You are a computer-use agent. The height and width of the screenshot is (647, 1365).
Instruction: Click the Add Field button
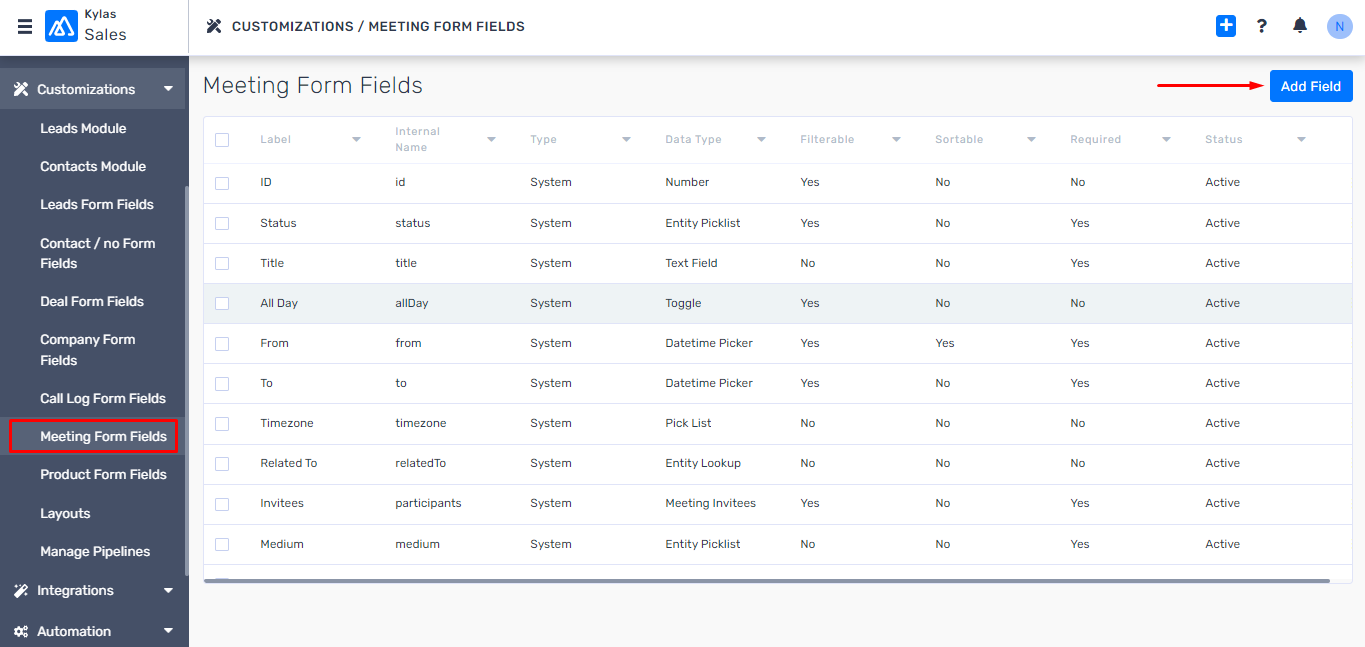click(1311, 86)
